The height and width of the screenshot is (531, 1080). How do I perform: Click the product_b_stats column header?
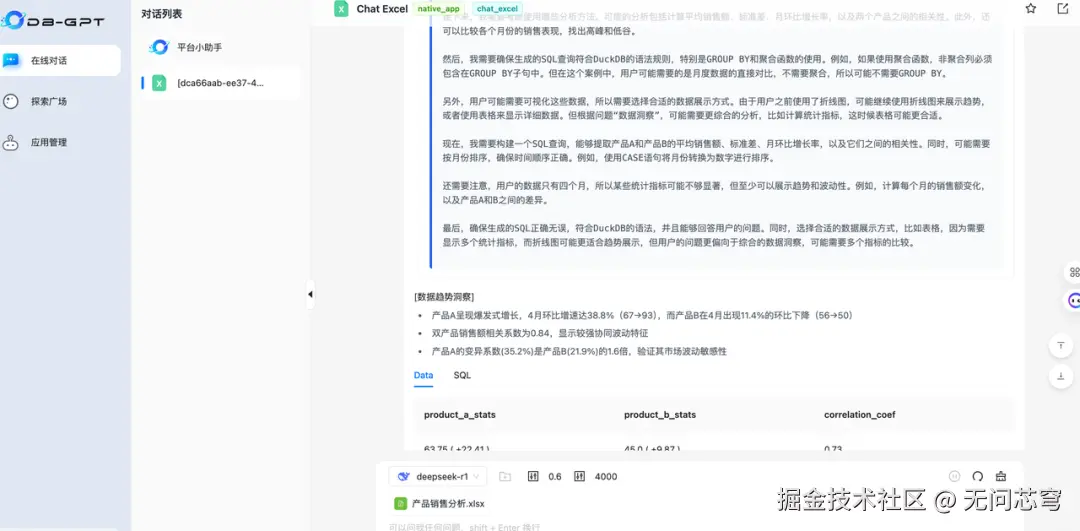pos(660,415)
